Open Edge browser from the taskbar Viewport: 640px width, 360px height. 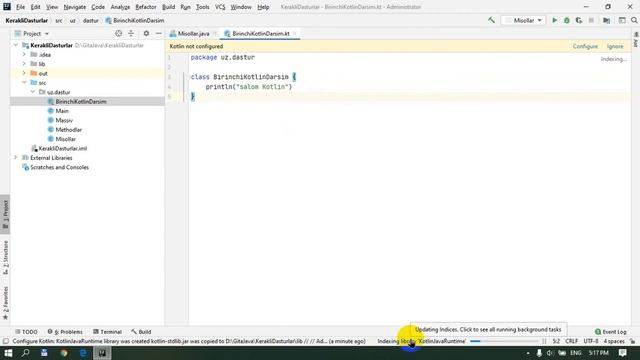tap(83, 353)
